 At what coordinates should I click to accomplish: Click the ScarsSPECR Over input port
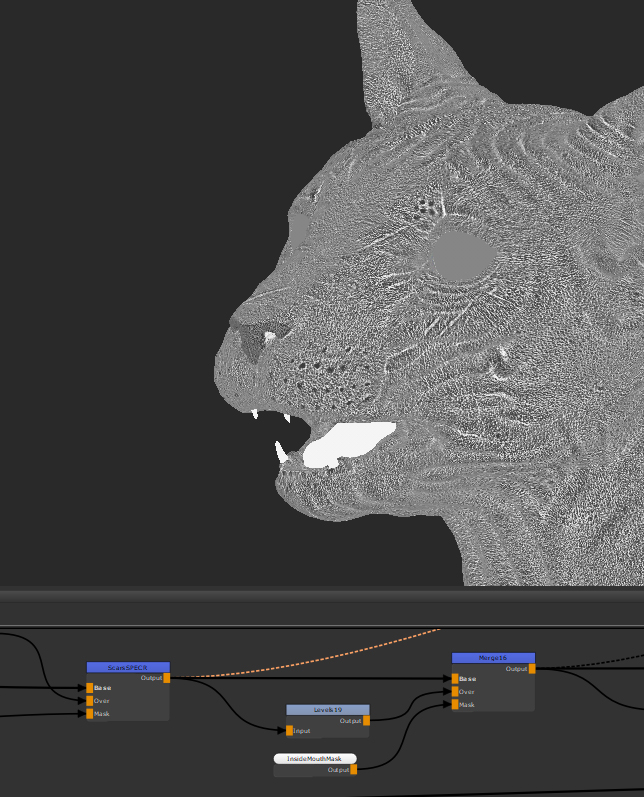(x=89, y=701)
